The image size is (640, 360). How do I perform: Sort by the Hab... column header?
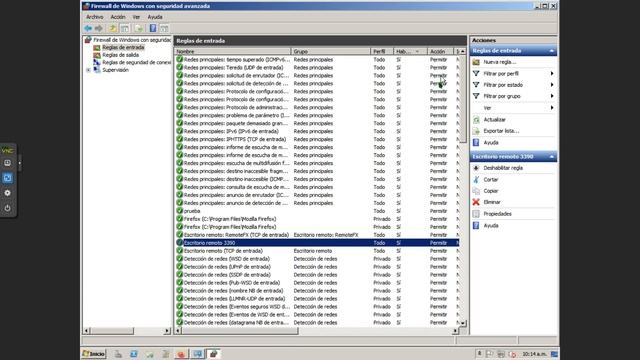410,51
